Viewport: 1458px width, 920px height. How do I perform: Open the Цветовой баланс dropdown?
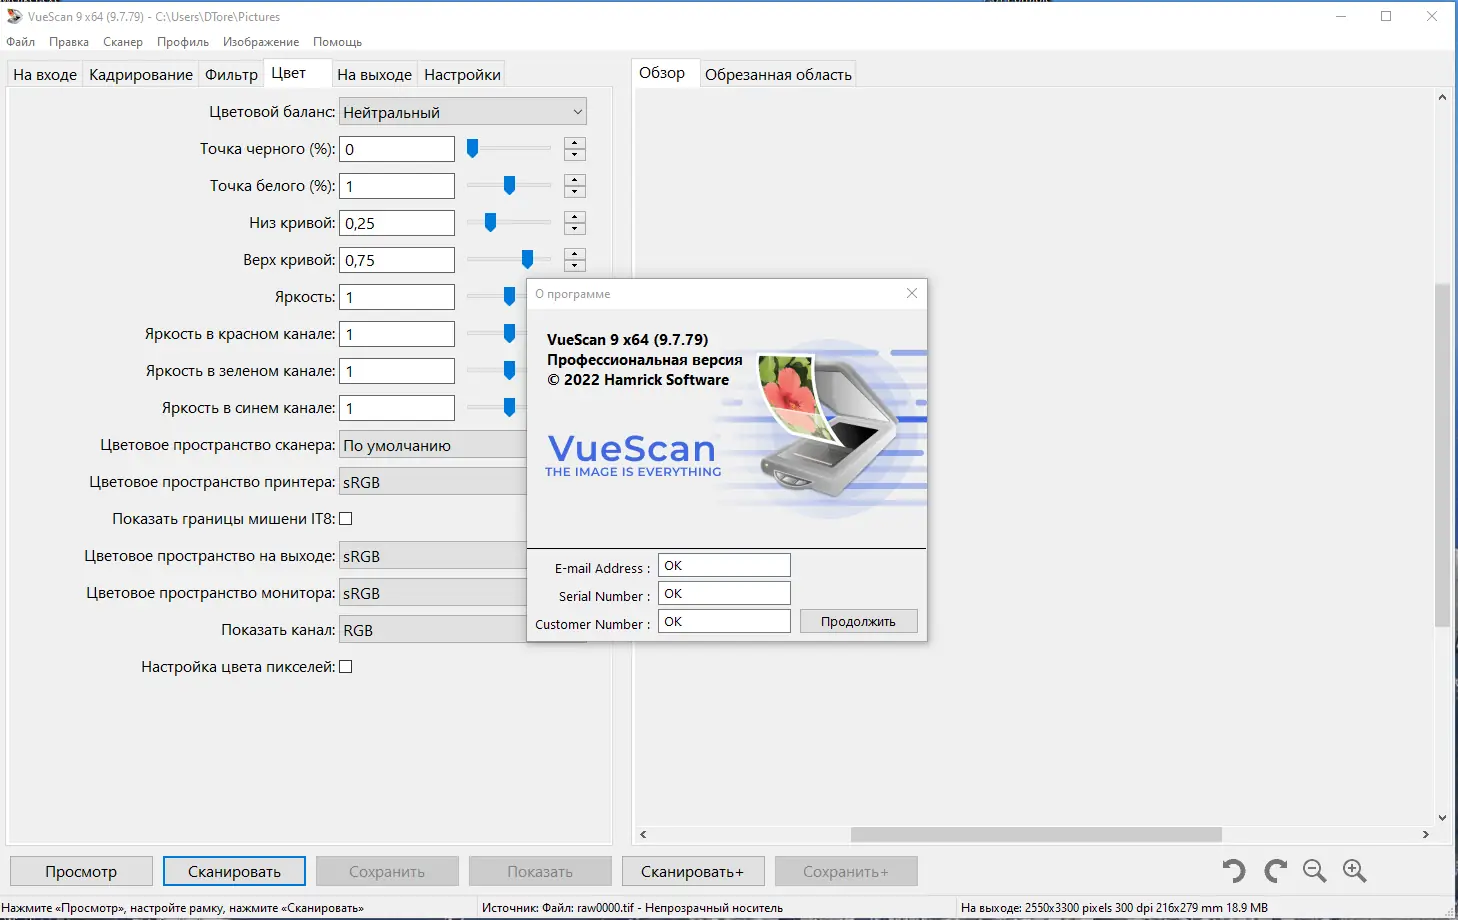pos(462,111)
